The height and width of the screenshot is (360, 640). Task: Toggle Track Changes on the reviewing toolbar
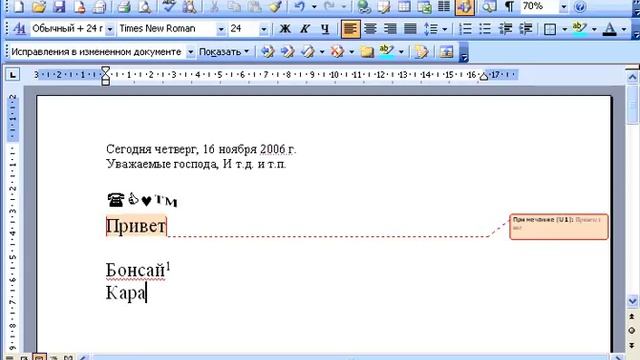(x=420, y=51)
